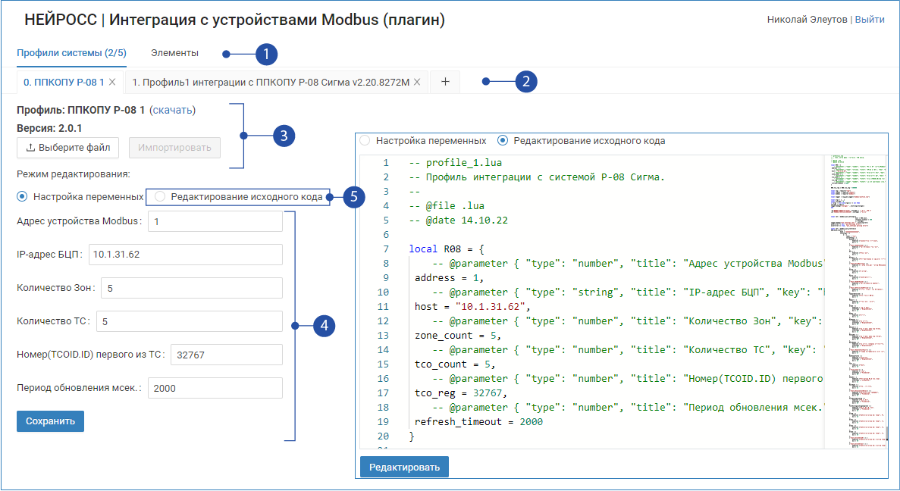The width and height of the screenshot is (900, 491).
Task: Close the ППКОПУ Р-08 1 profile tab
Action: [x=112, y=82]
